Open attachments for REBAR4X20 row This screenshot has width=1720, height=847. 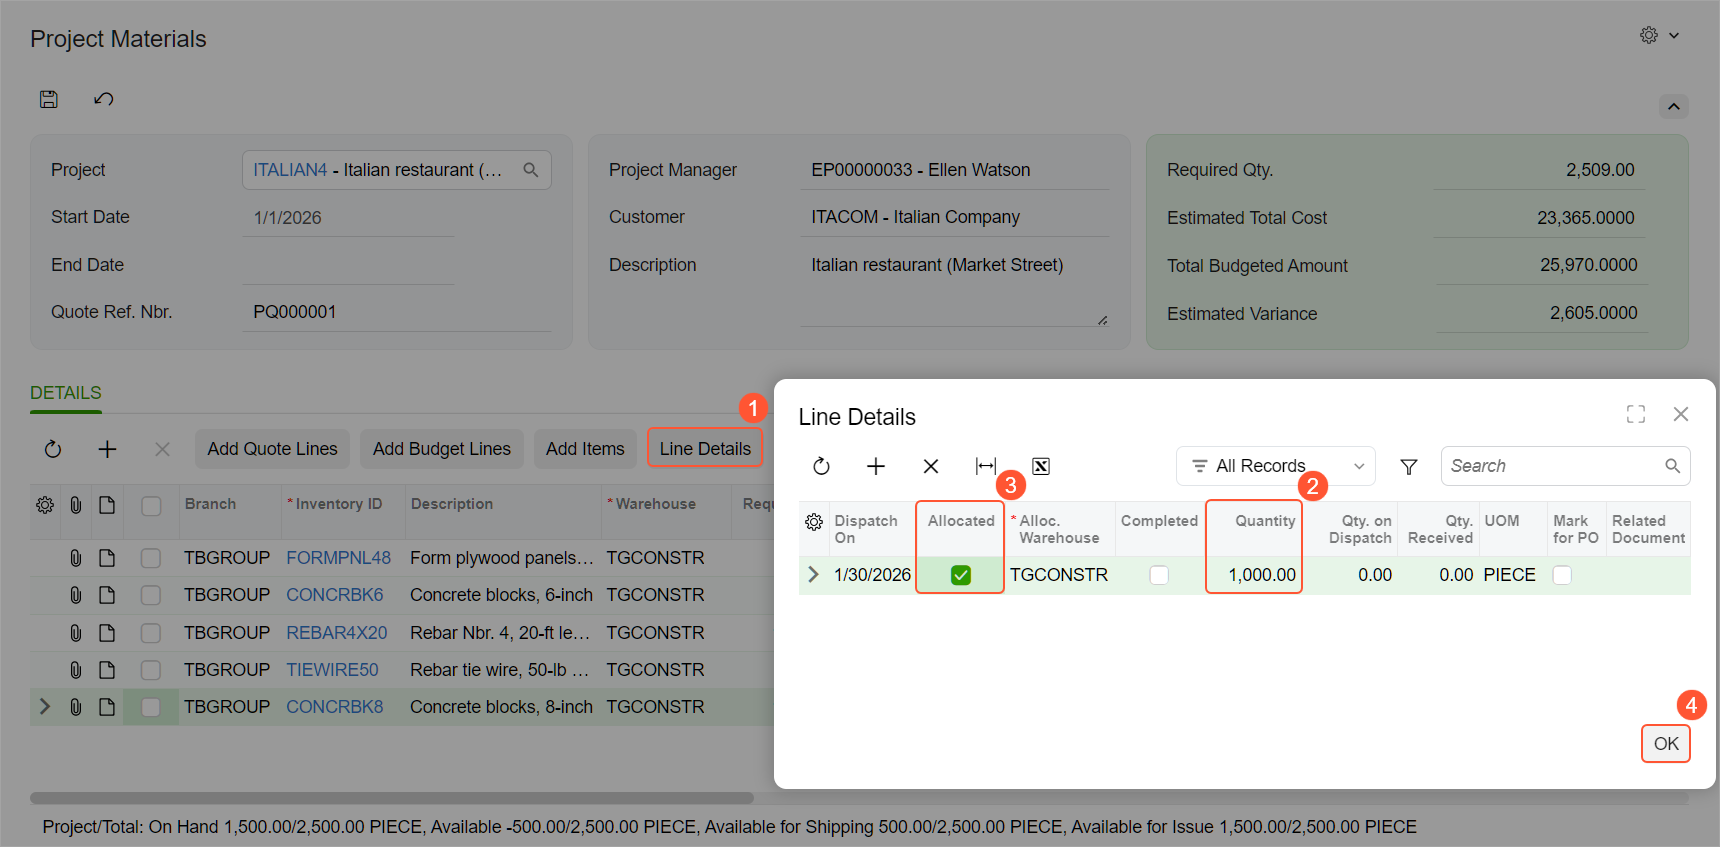76,633
